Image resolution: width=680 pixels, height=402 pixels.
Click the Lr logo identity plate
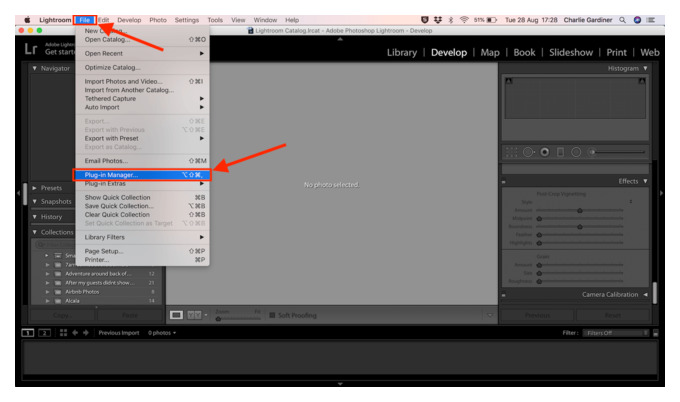tap(31, 49)
